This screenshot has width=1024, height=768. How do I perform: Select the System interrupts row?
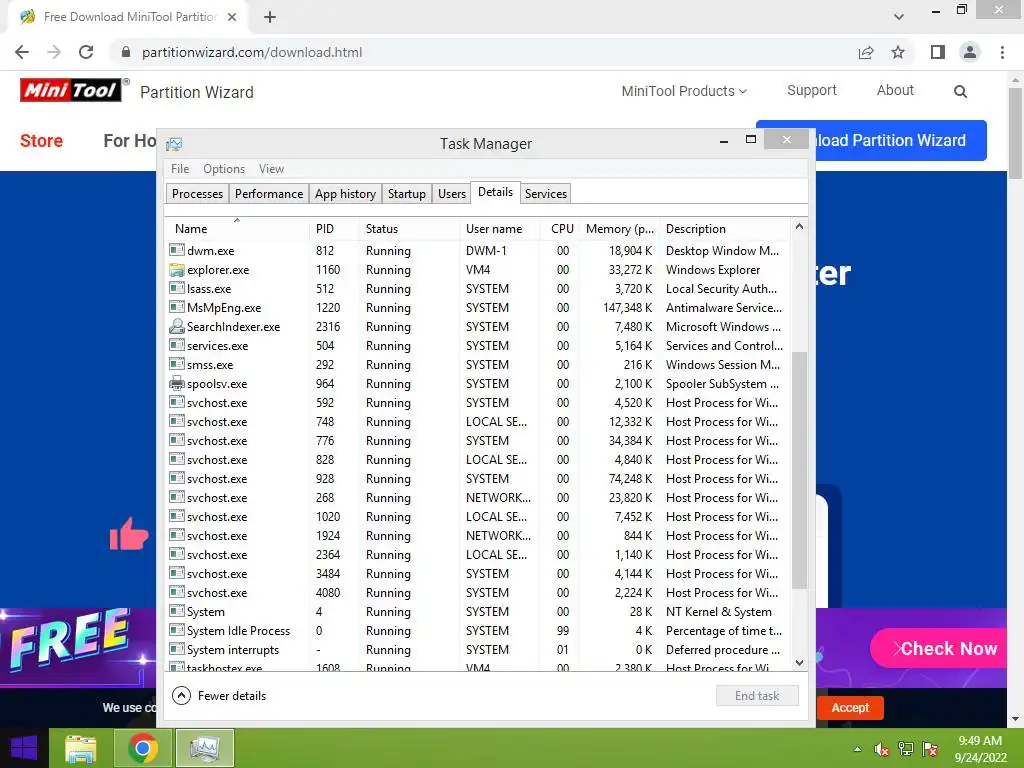pyautogui.click(x=478, y=649)
